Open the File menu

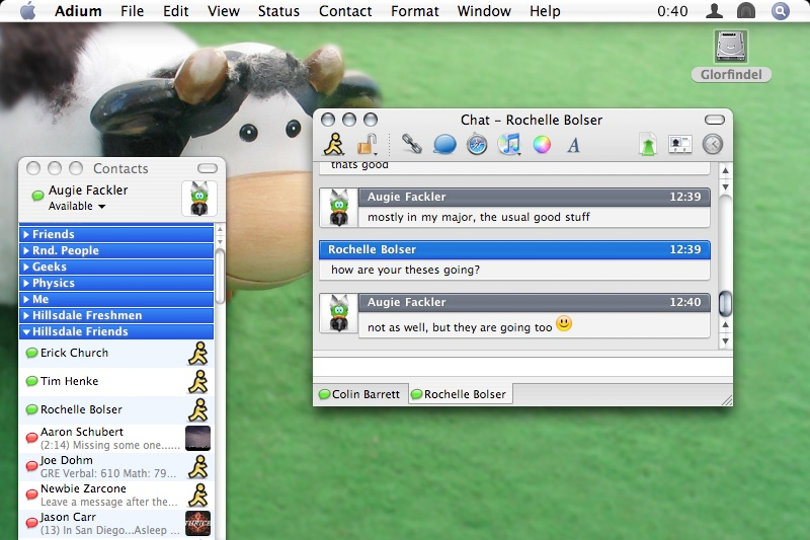[132, 11]
